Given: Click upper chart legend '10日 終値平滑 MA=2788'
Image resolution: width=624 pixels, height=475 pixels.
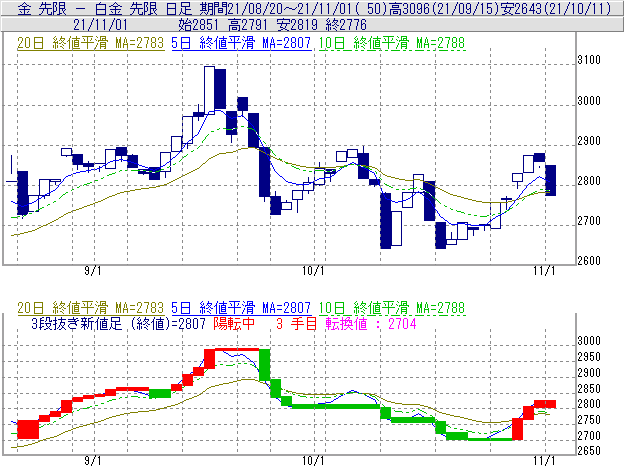Looking at the screenshot, I should [x=392, y=43].
